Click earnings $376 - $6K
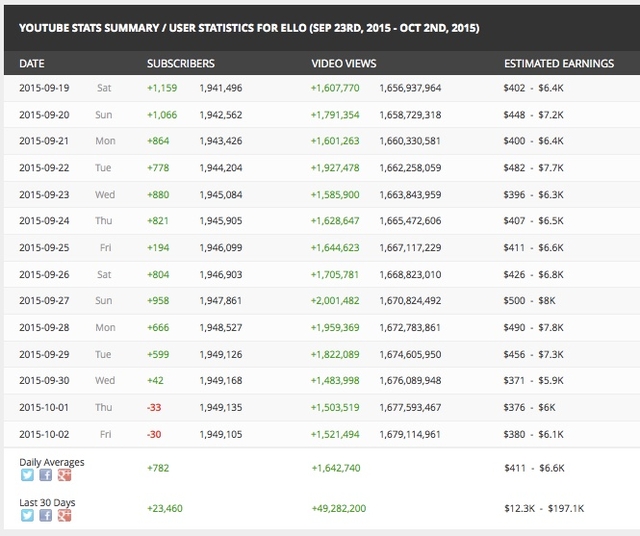 pyautogui.click(x=529, y=407)
